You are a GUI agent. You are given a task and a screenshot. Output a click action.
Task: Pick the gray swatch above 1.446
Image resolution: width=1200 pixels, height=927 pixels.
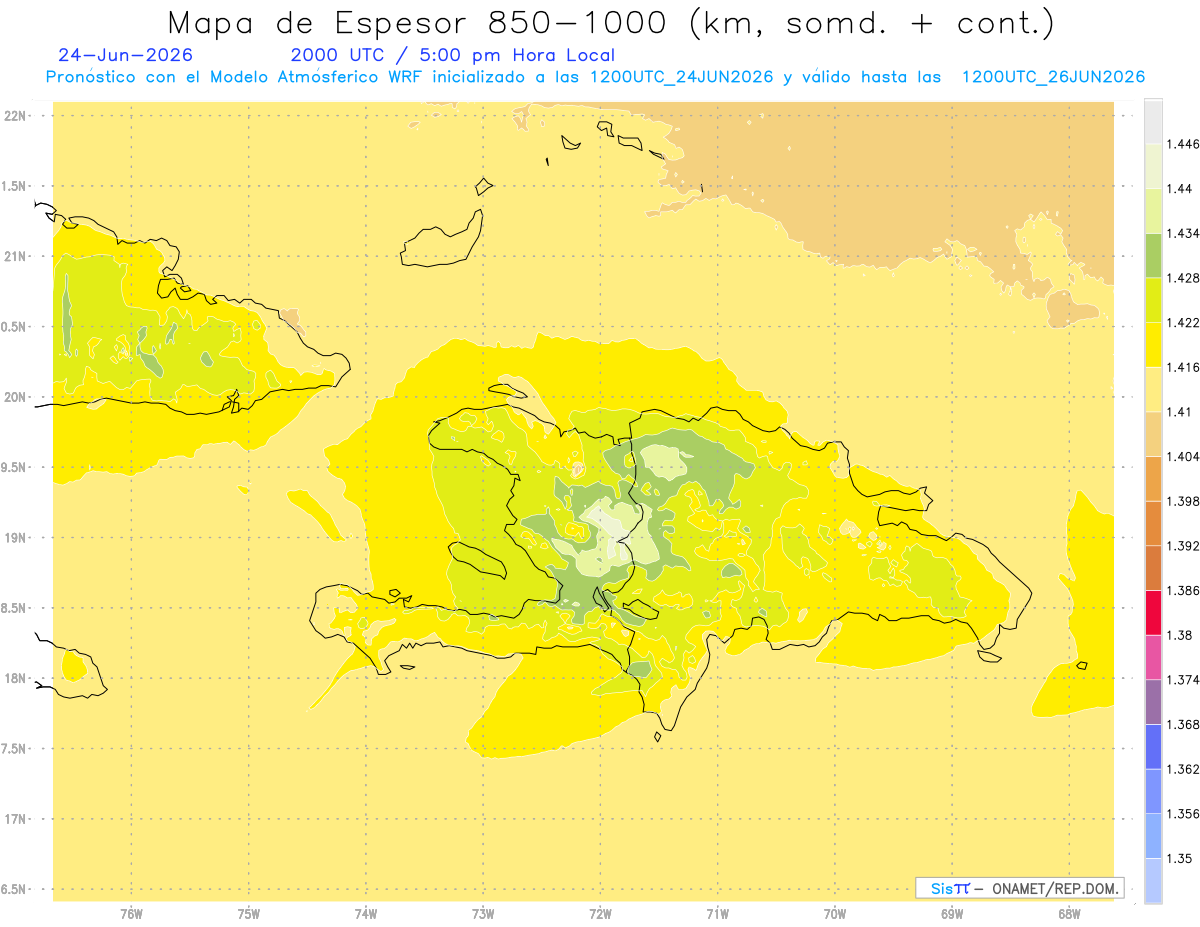(x=1154, y=121)
